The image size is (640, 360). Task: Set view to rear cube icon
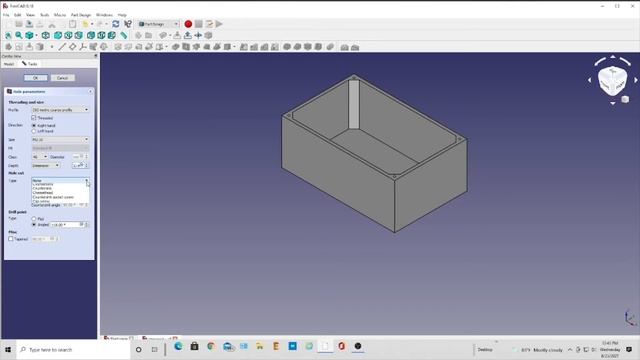[x=91, y=36]
